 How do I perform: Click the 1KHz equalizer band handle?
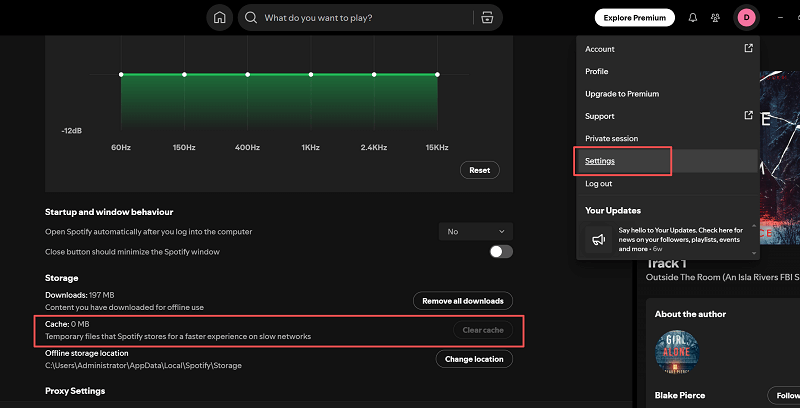point(311,74)
